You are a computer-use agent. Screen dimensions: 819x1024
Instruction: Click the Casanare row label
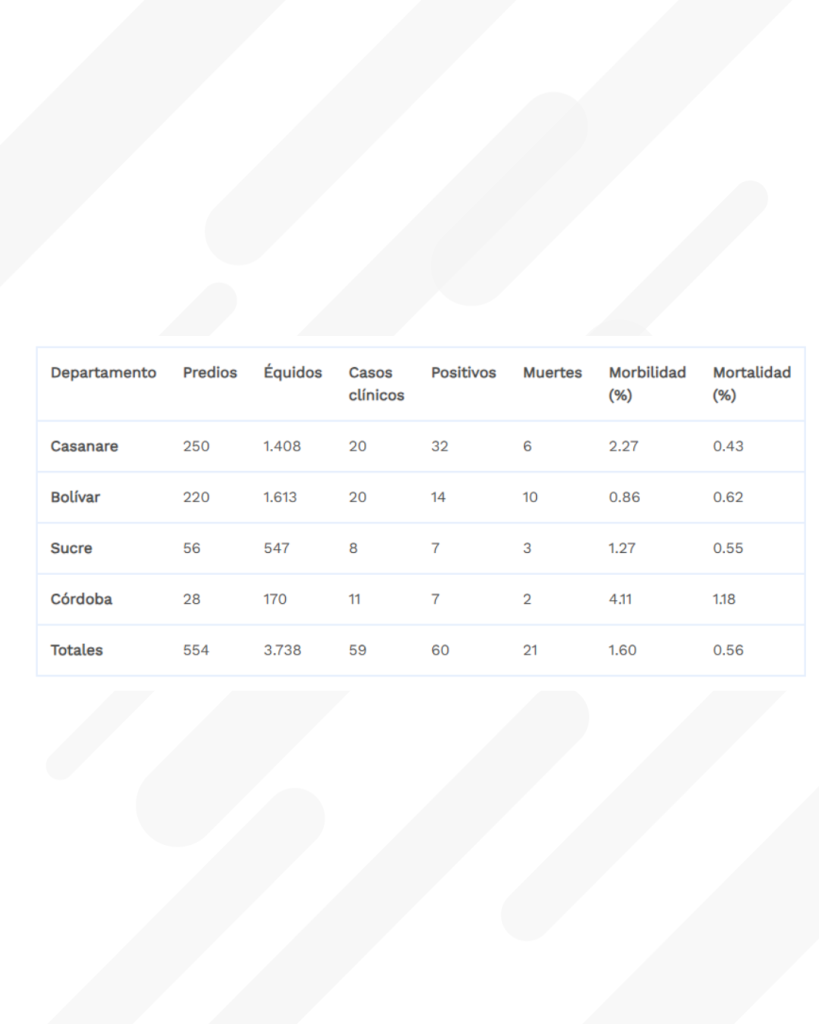(84, 447)
